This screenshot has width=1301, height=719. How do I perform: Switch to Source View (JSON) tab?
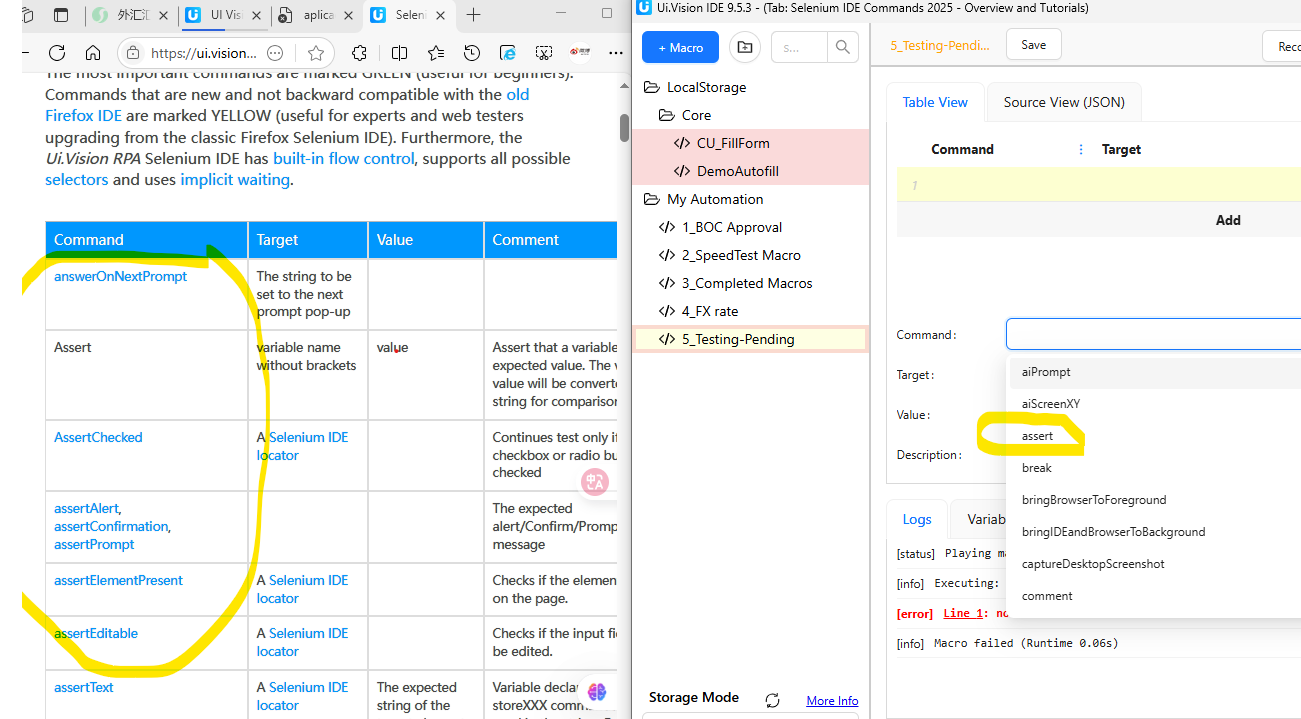tap(1064, 102)
